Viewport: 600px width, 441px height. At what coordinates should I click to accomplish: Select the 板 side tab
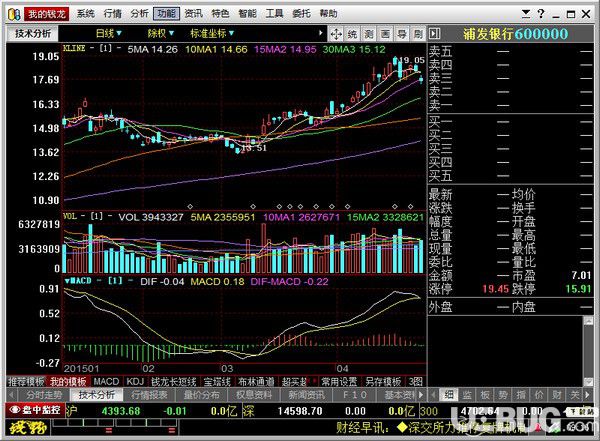pos(485,395)
